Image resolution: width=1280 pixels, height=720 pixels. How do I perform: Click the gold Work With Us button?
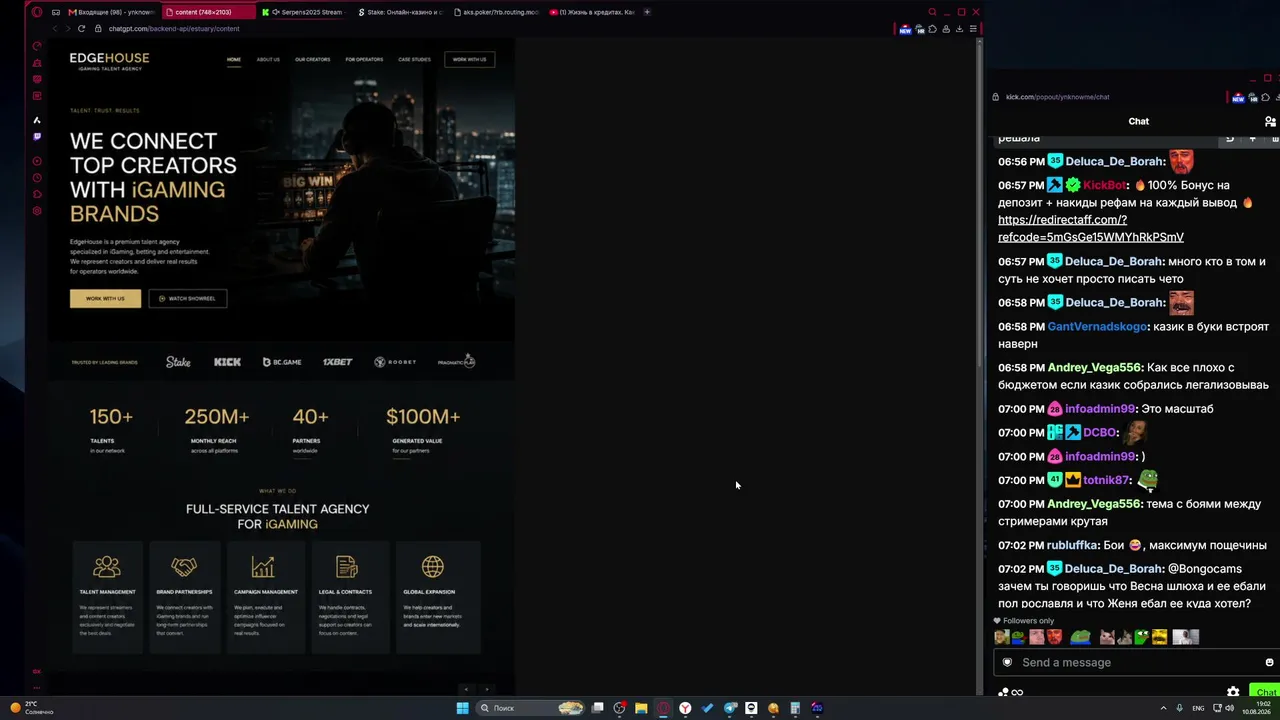point(105,298)
